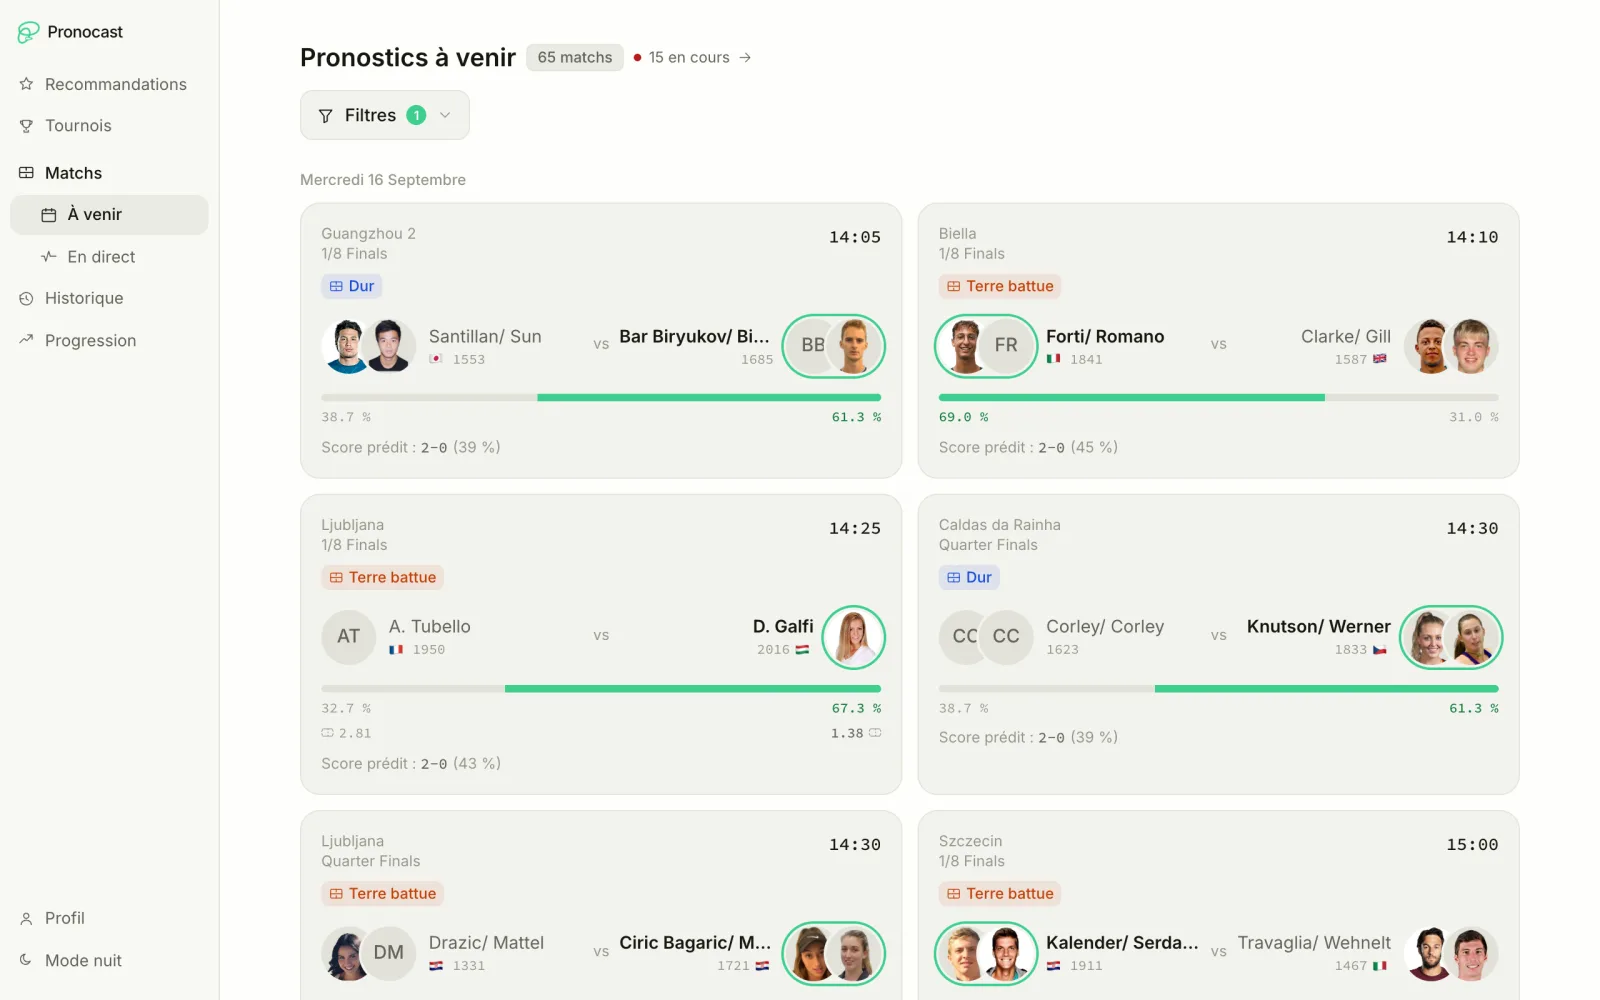Image resolution: width=1600 pixels, height=1000 pixels.
Task: Click the Terre battue tag on Biella card
Action: click(x=1000, y=286)
